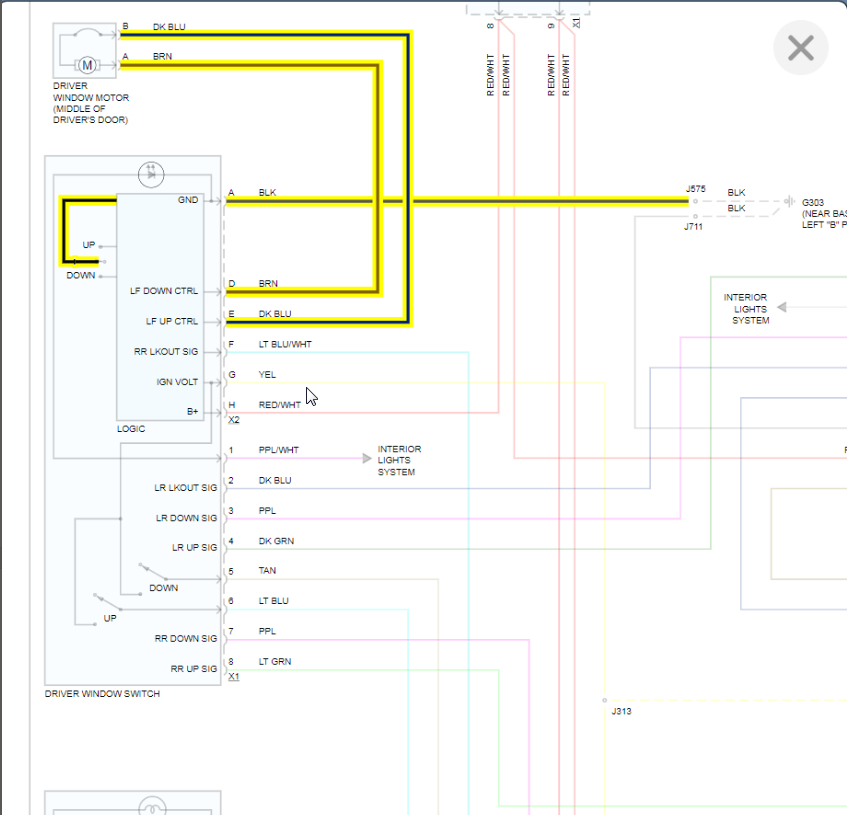
Task: Click the highlighted BLK ground wire
Action: [456, 201]
